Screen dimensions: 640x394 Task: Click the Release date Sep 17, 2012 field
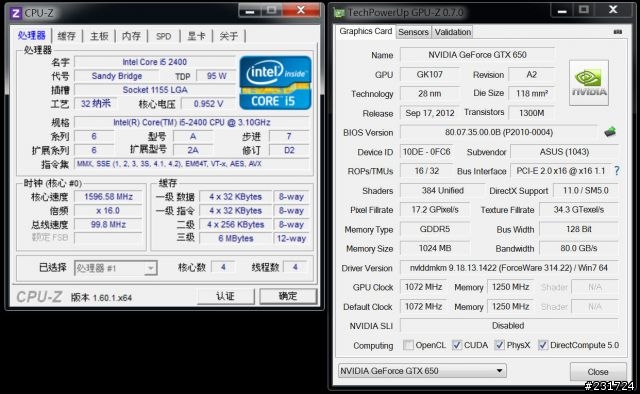430,113
